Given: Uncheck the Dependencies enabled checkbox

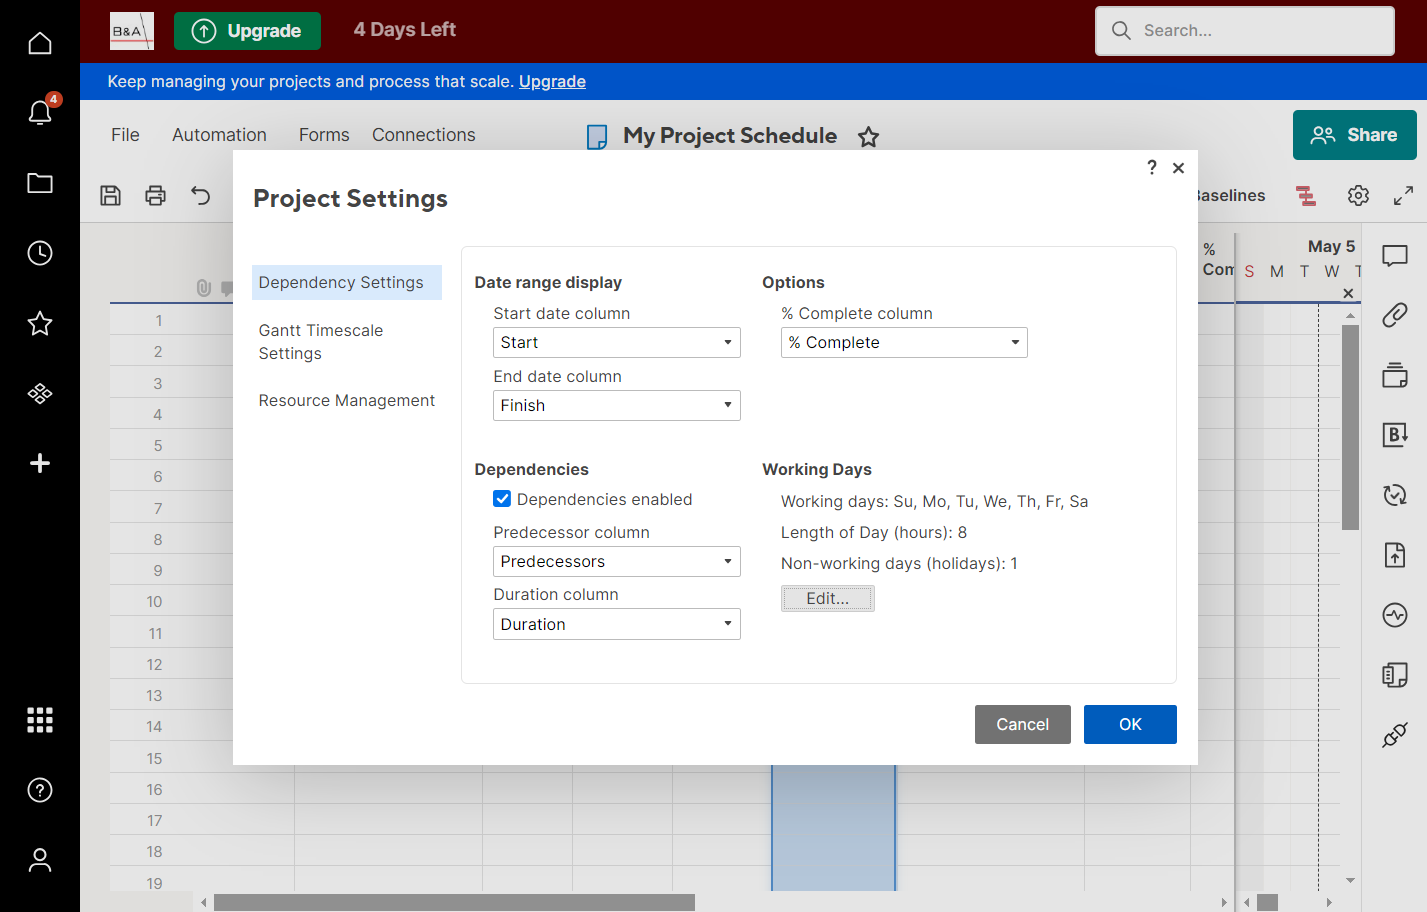Looking at the screenshot, I should tap(502, 499).
